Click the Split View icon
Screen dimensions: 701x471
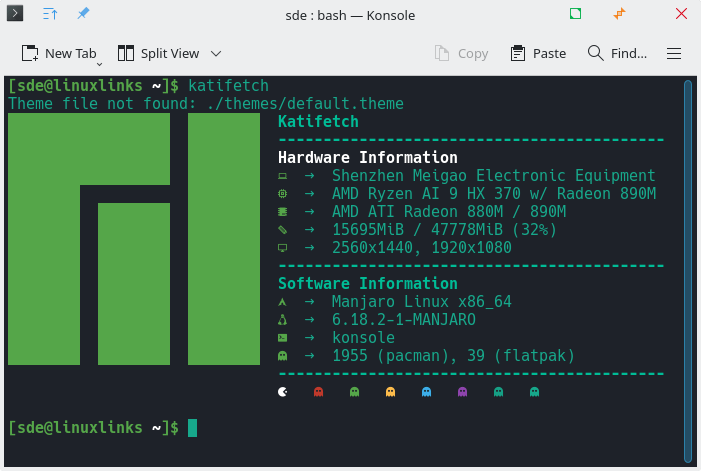click(126, 53)
